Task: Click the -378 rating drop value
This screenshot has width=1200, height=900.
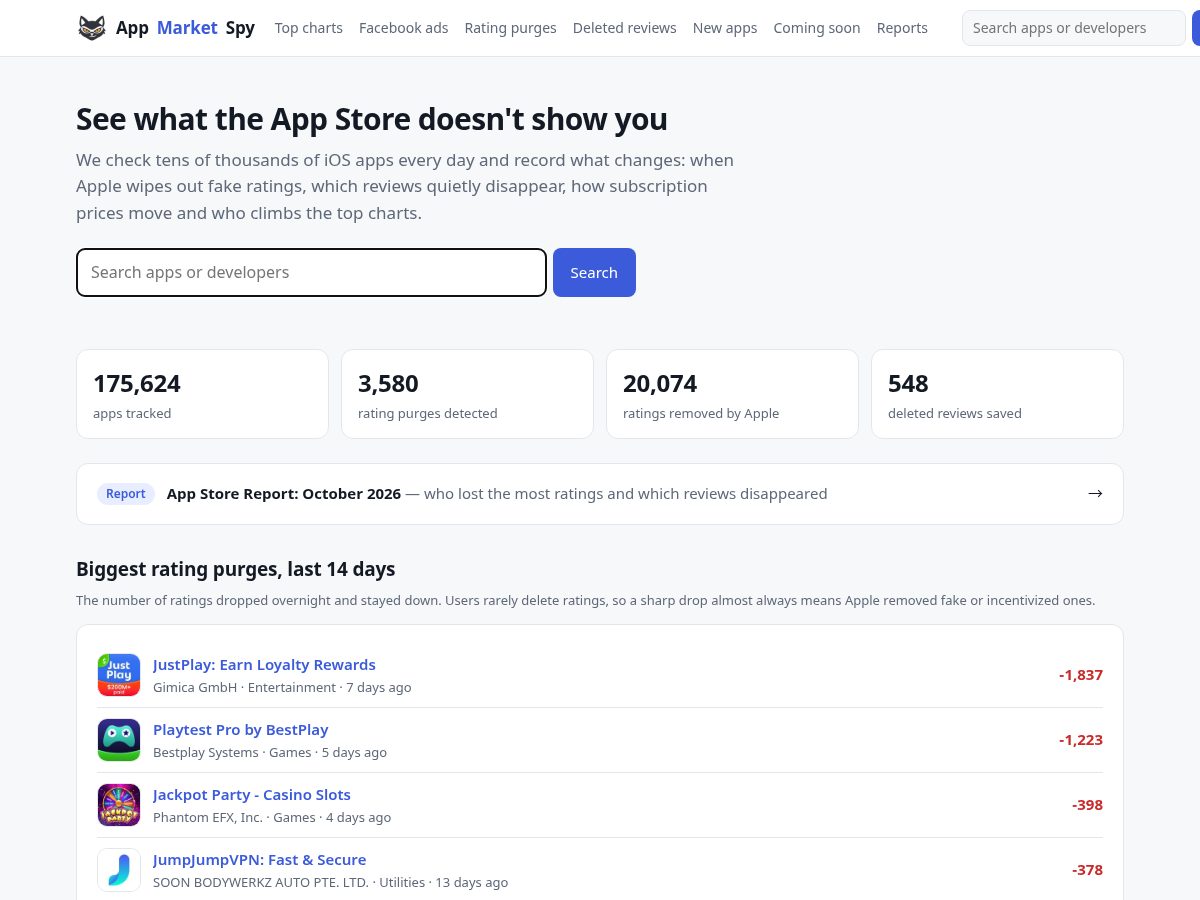Action: pos(1087,870)
